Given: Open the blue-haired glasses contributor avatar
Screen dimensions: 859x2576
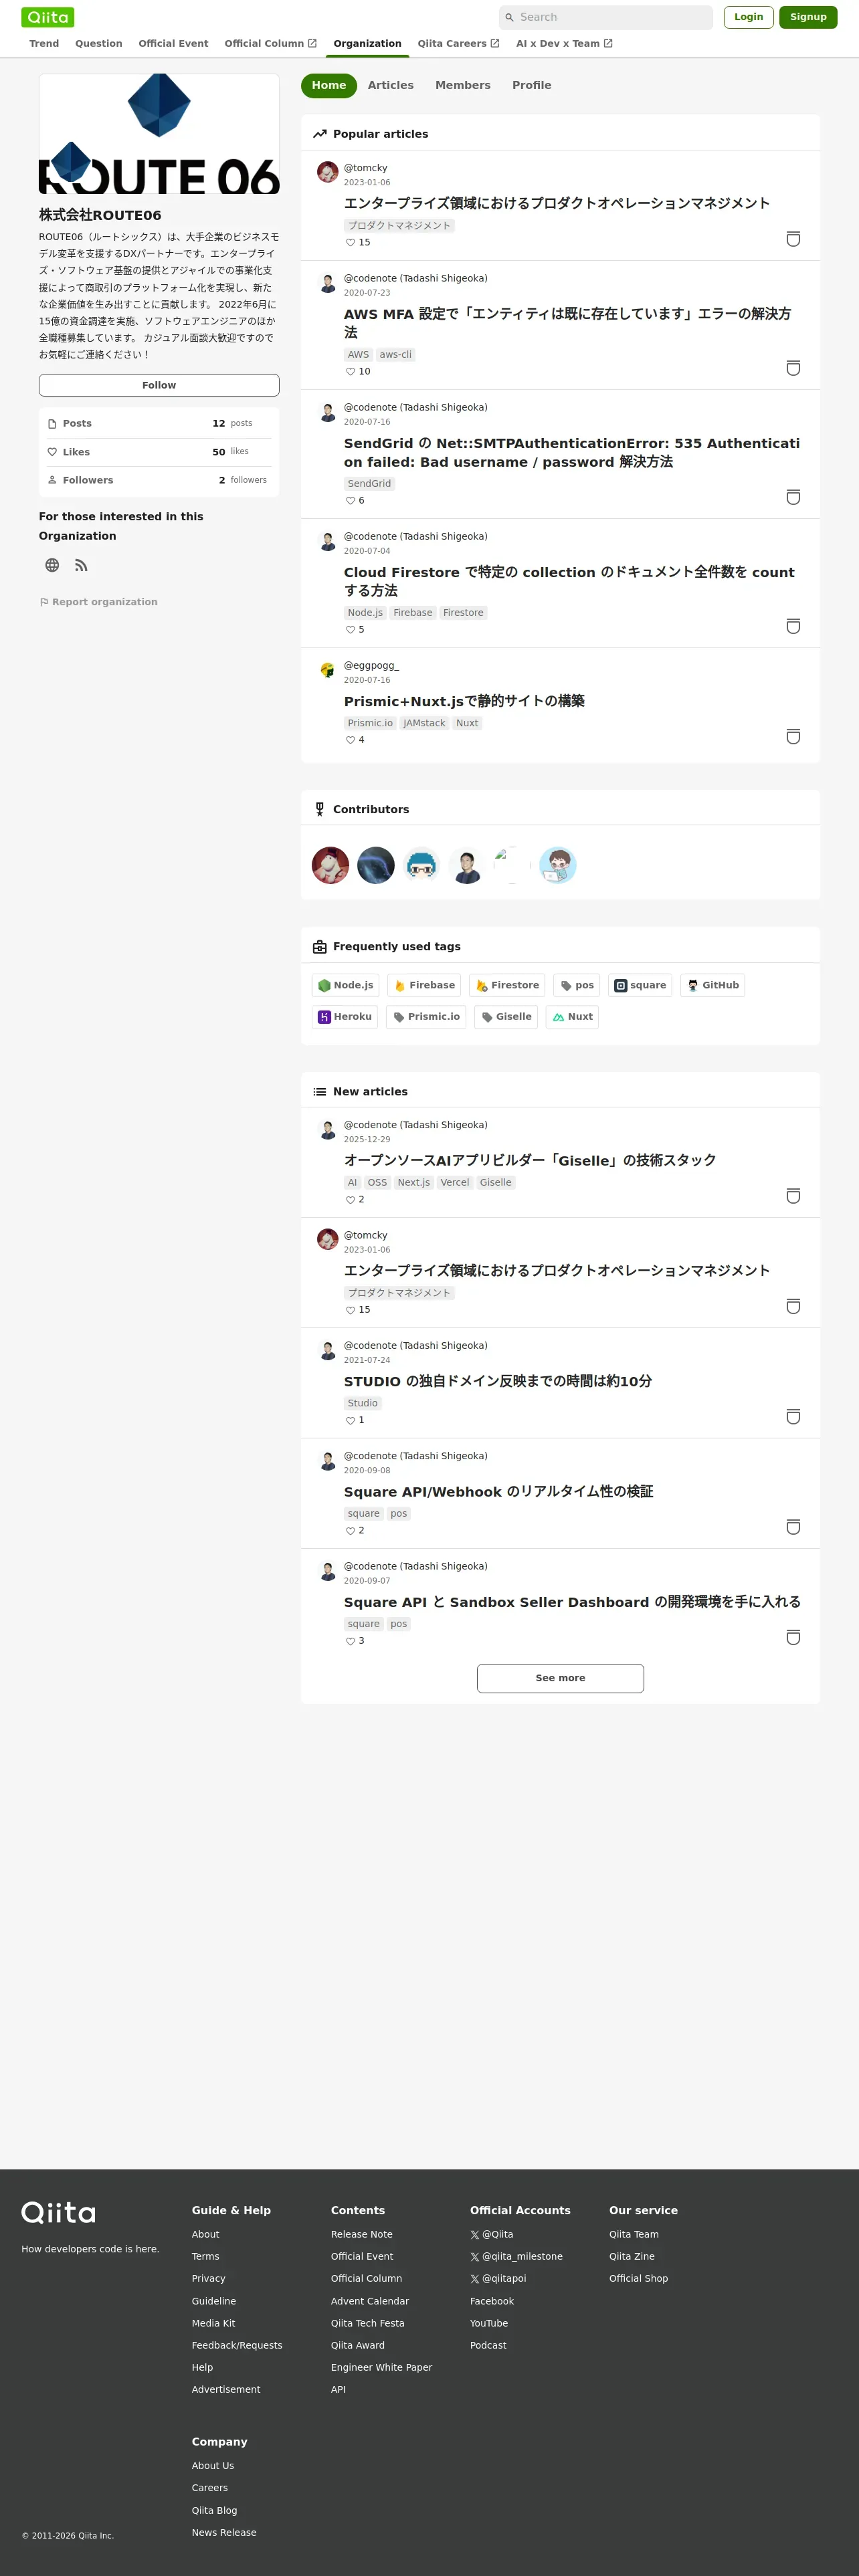Looking at the screenshot, I should coord(421,865).
